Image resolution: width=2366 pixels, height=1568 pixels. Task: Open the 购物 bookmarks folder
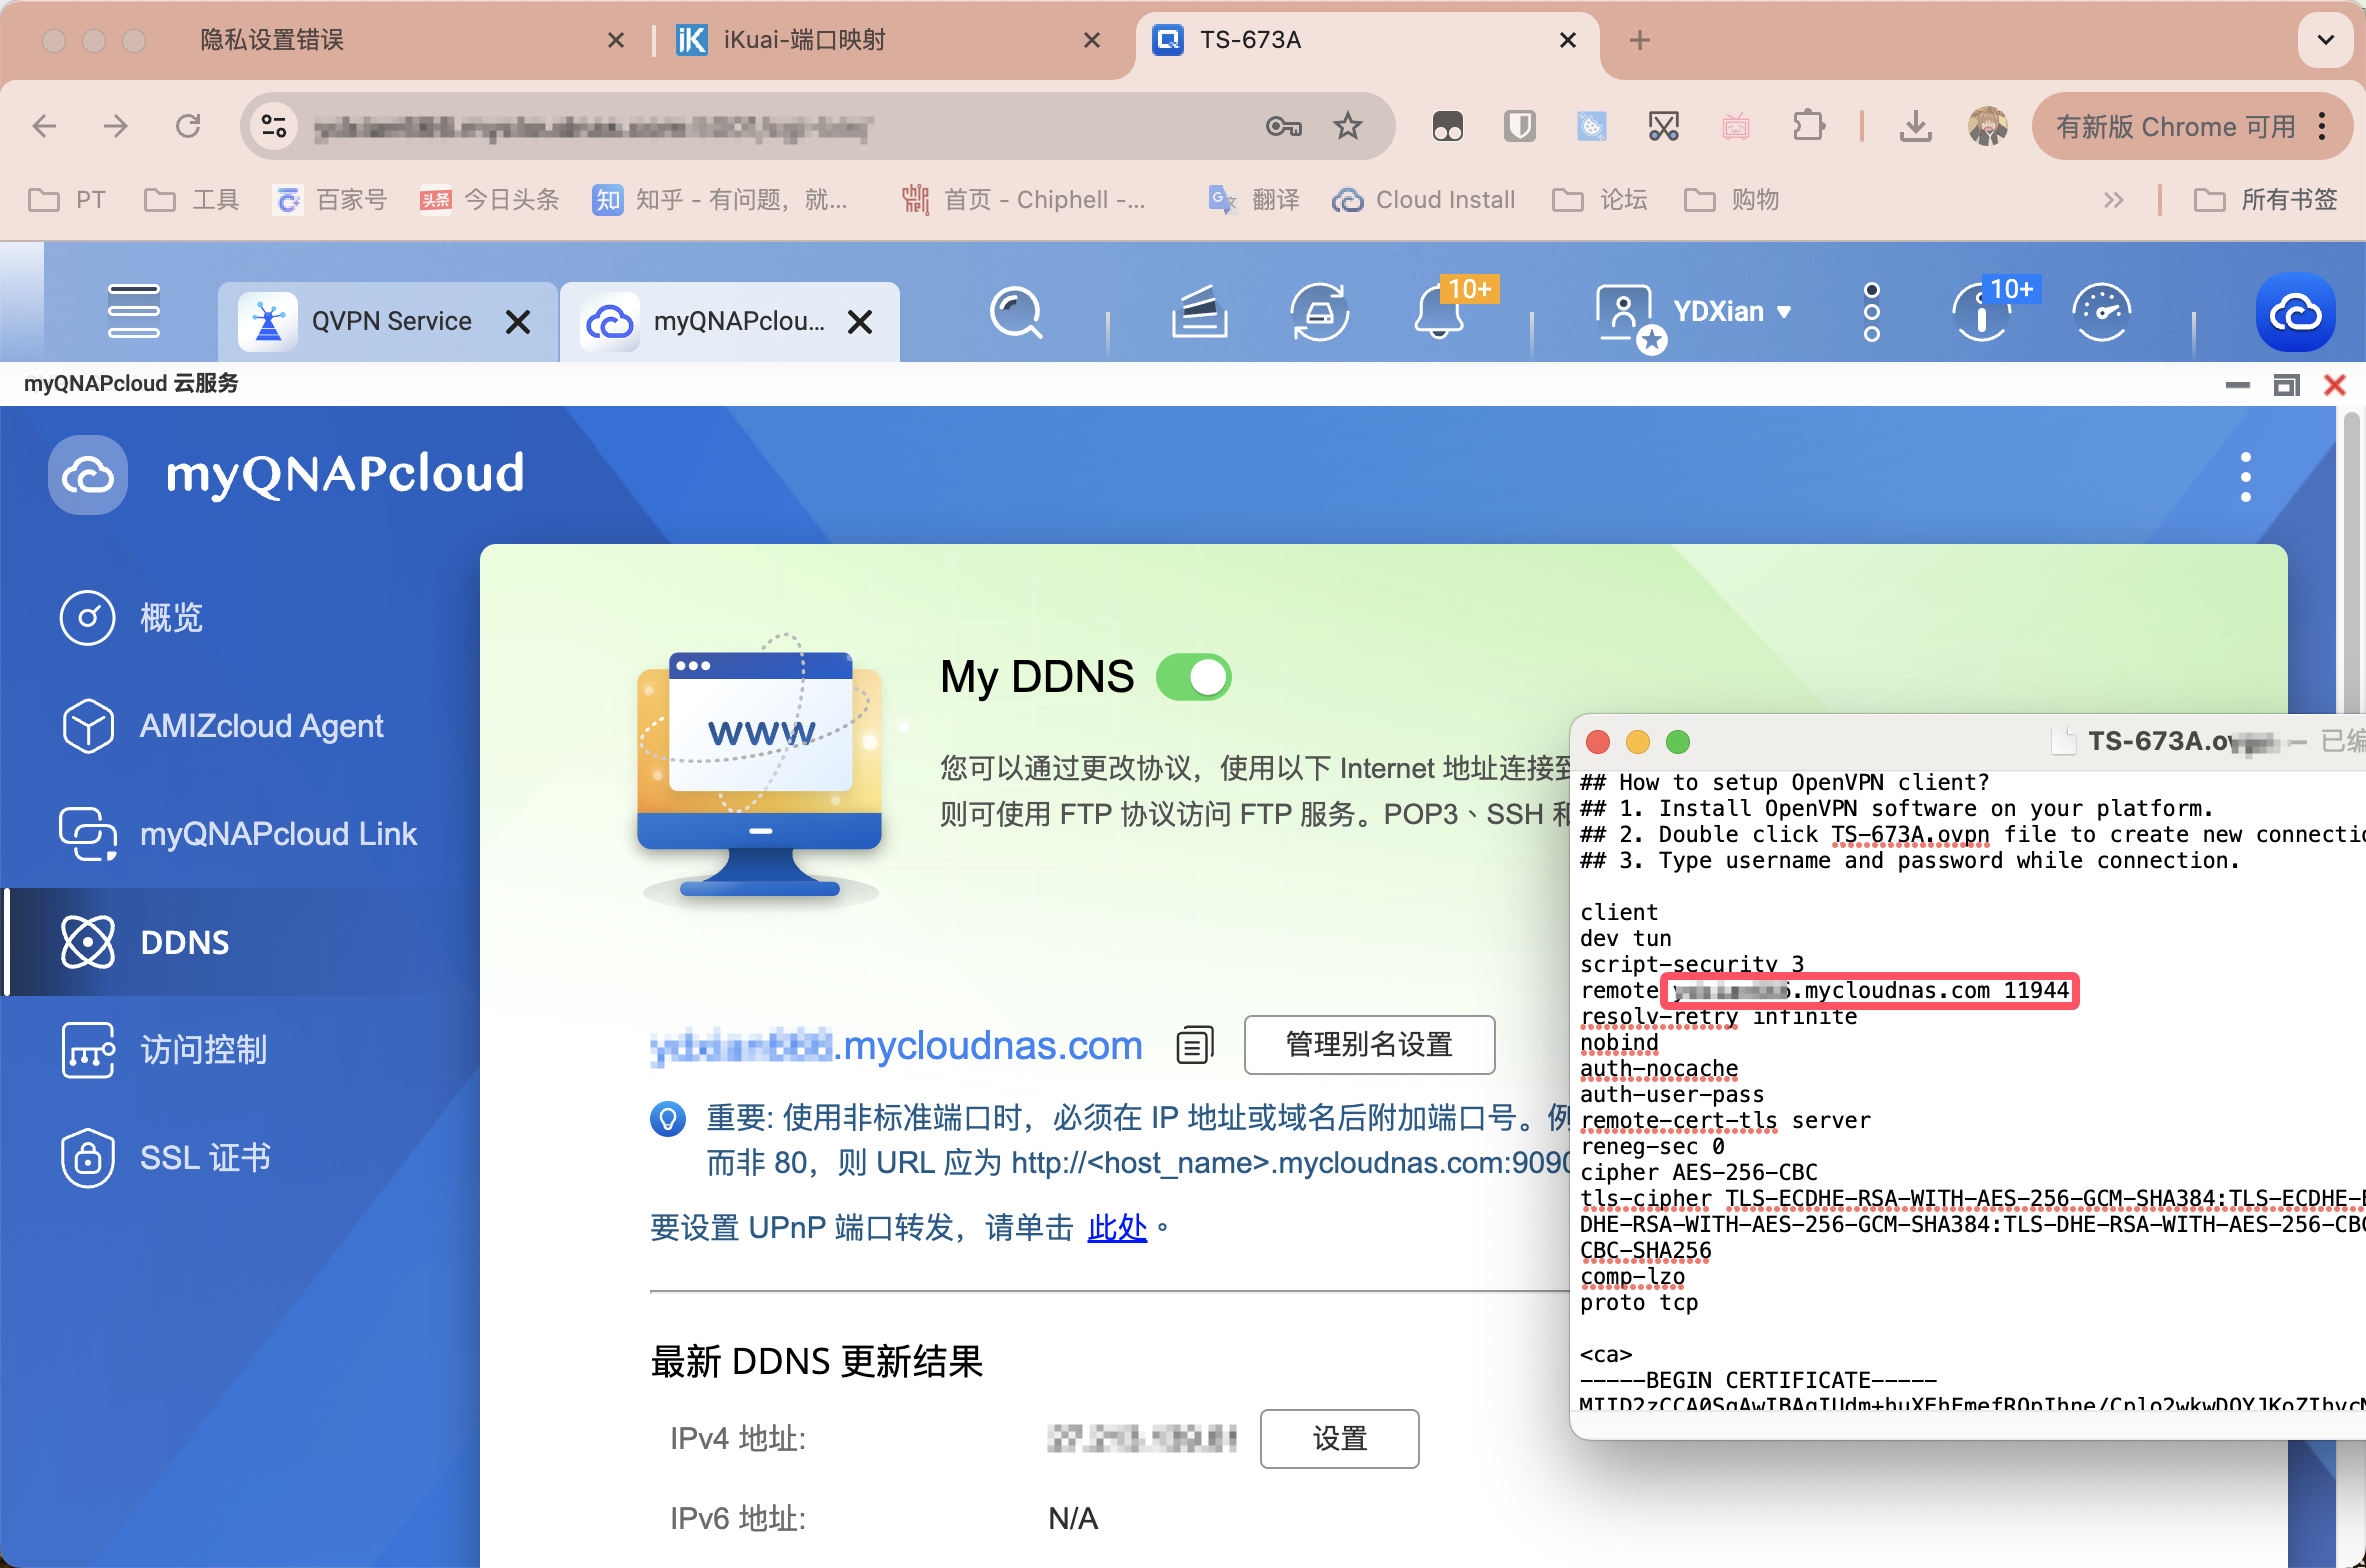coord(1732,200)
